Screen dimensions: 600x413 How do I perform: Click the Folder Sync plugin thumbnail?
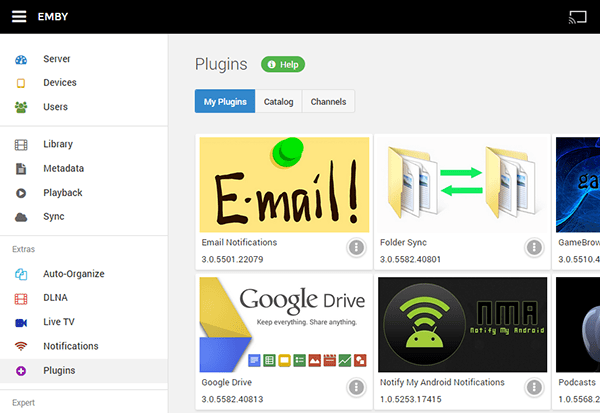462,185
